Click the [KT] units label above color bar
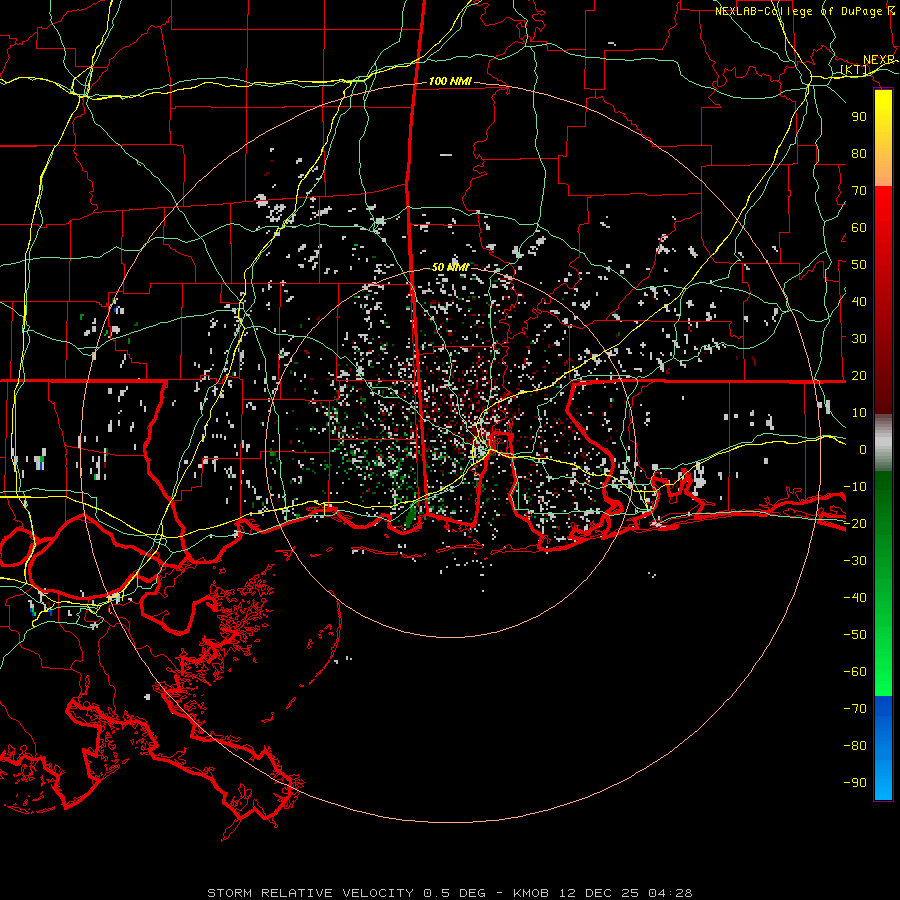 point(855,70)
